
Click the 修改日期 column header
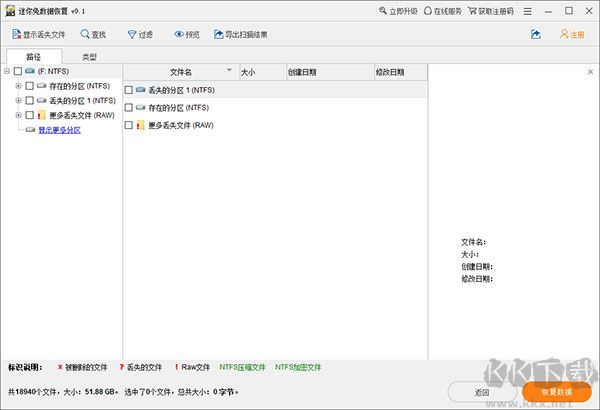(401, 72)
